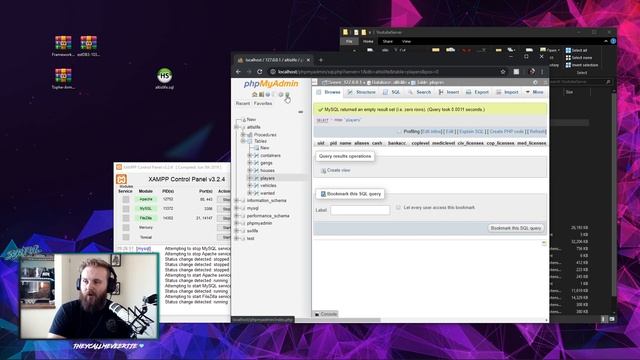640x360 pixels.
Task: Click the Bookmark this SQL query button
Action: (516, 228)
